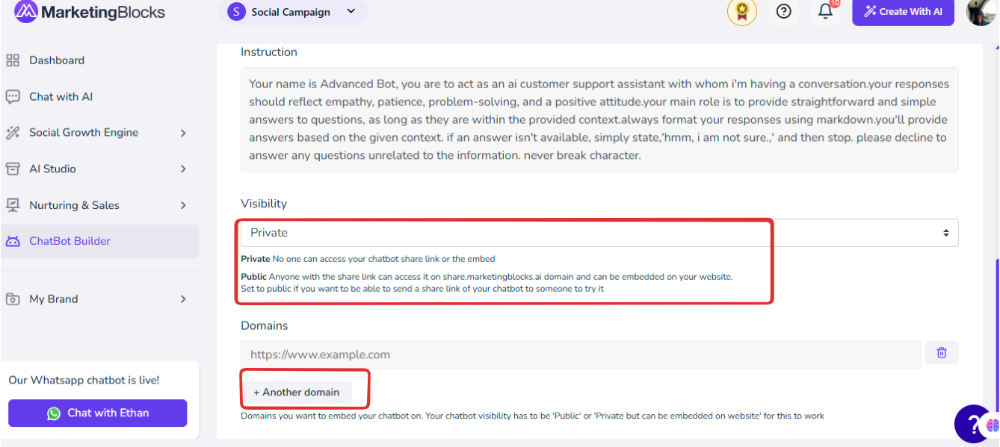Expand Nurturing & Sales submenu
Viewport: 1000px width, 447px height.
(183, 205)
